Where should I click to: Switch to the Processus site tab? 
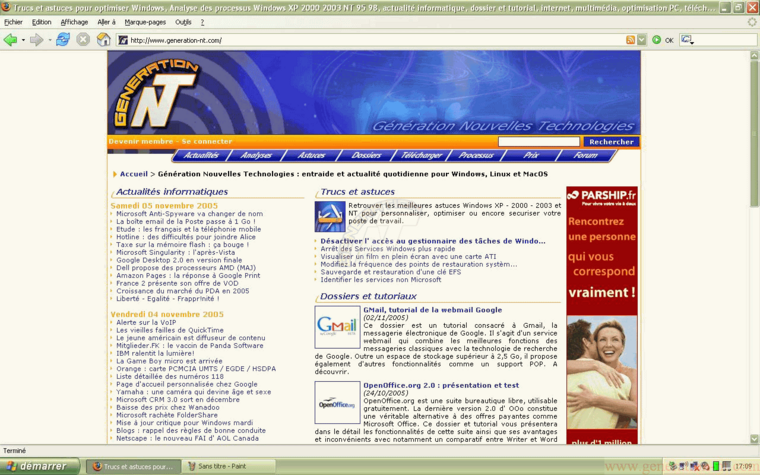tap(476, 155)
